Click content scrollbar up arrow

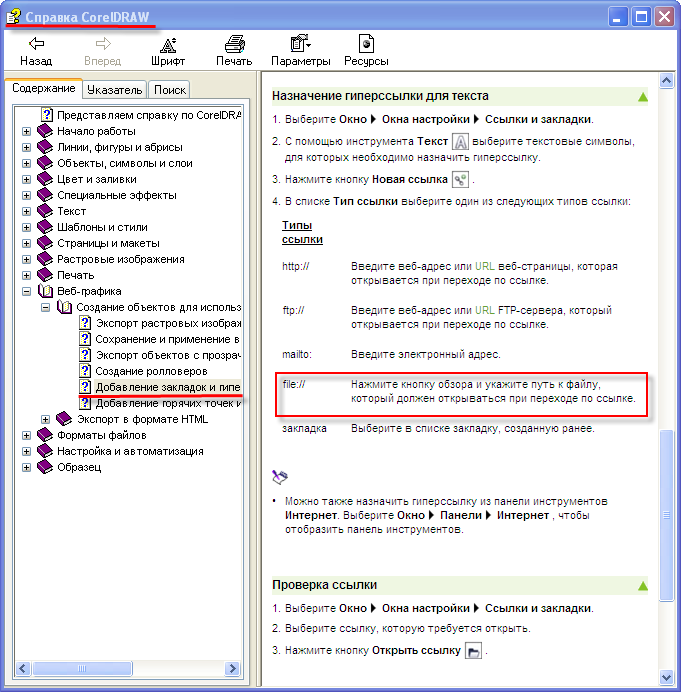[666, 81]
